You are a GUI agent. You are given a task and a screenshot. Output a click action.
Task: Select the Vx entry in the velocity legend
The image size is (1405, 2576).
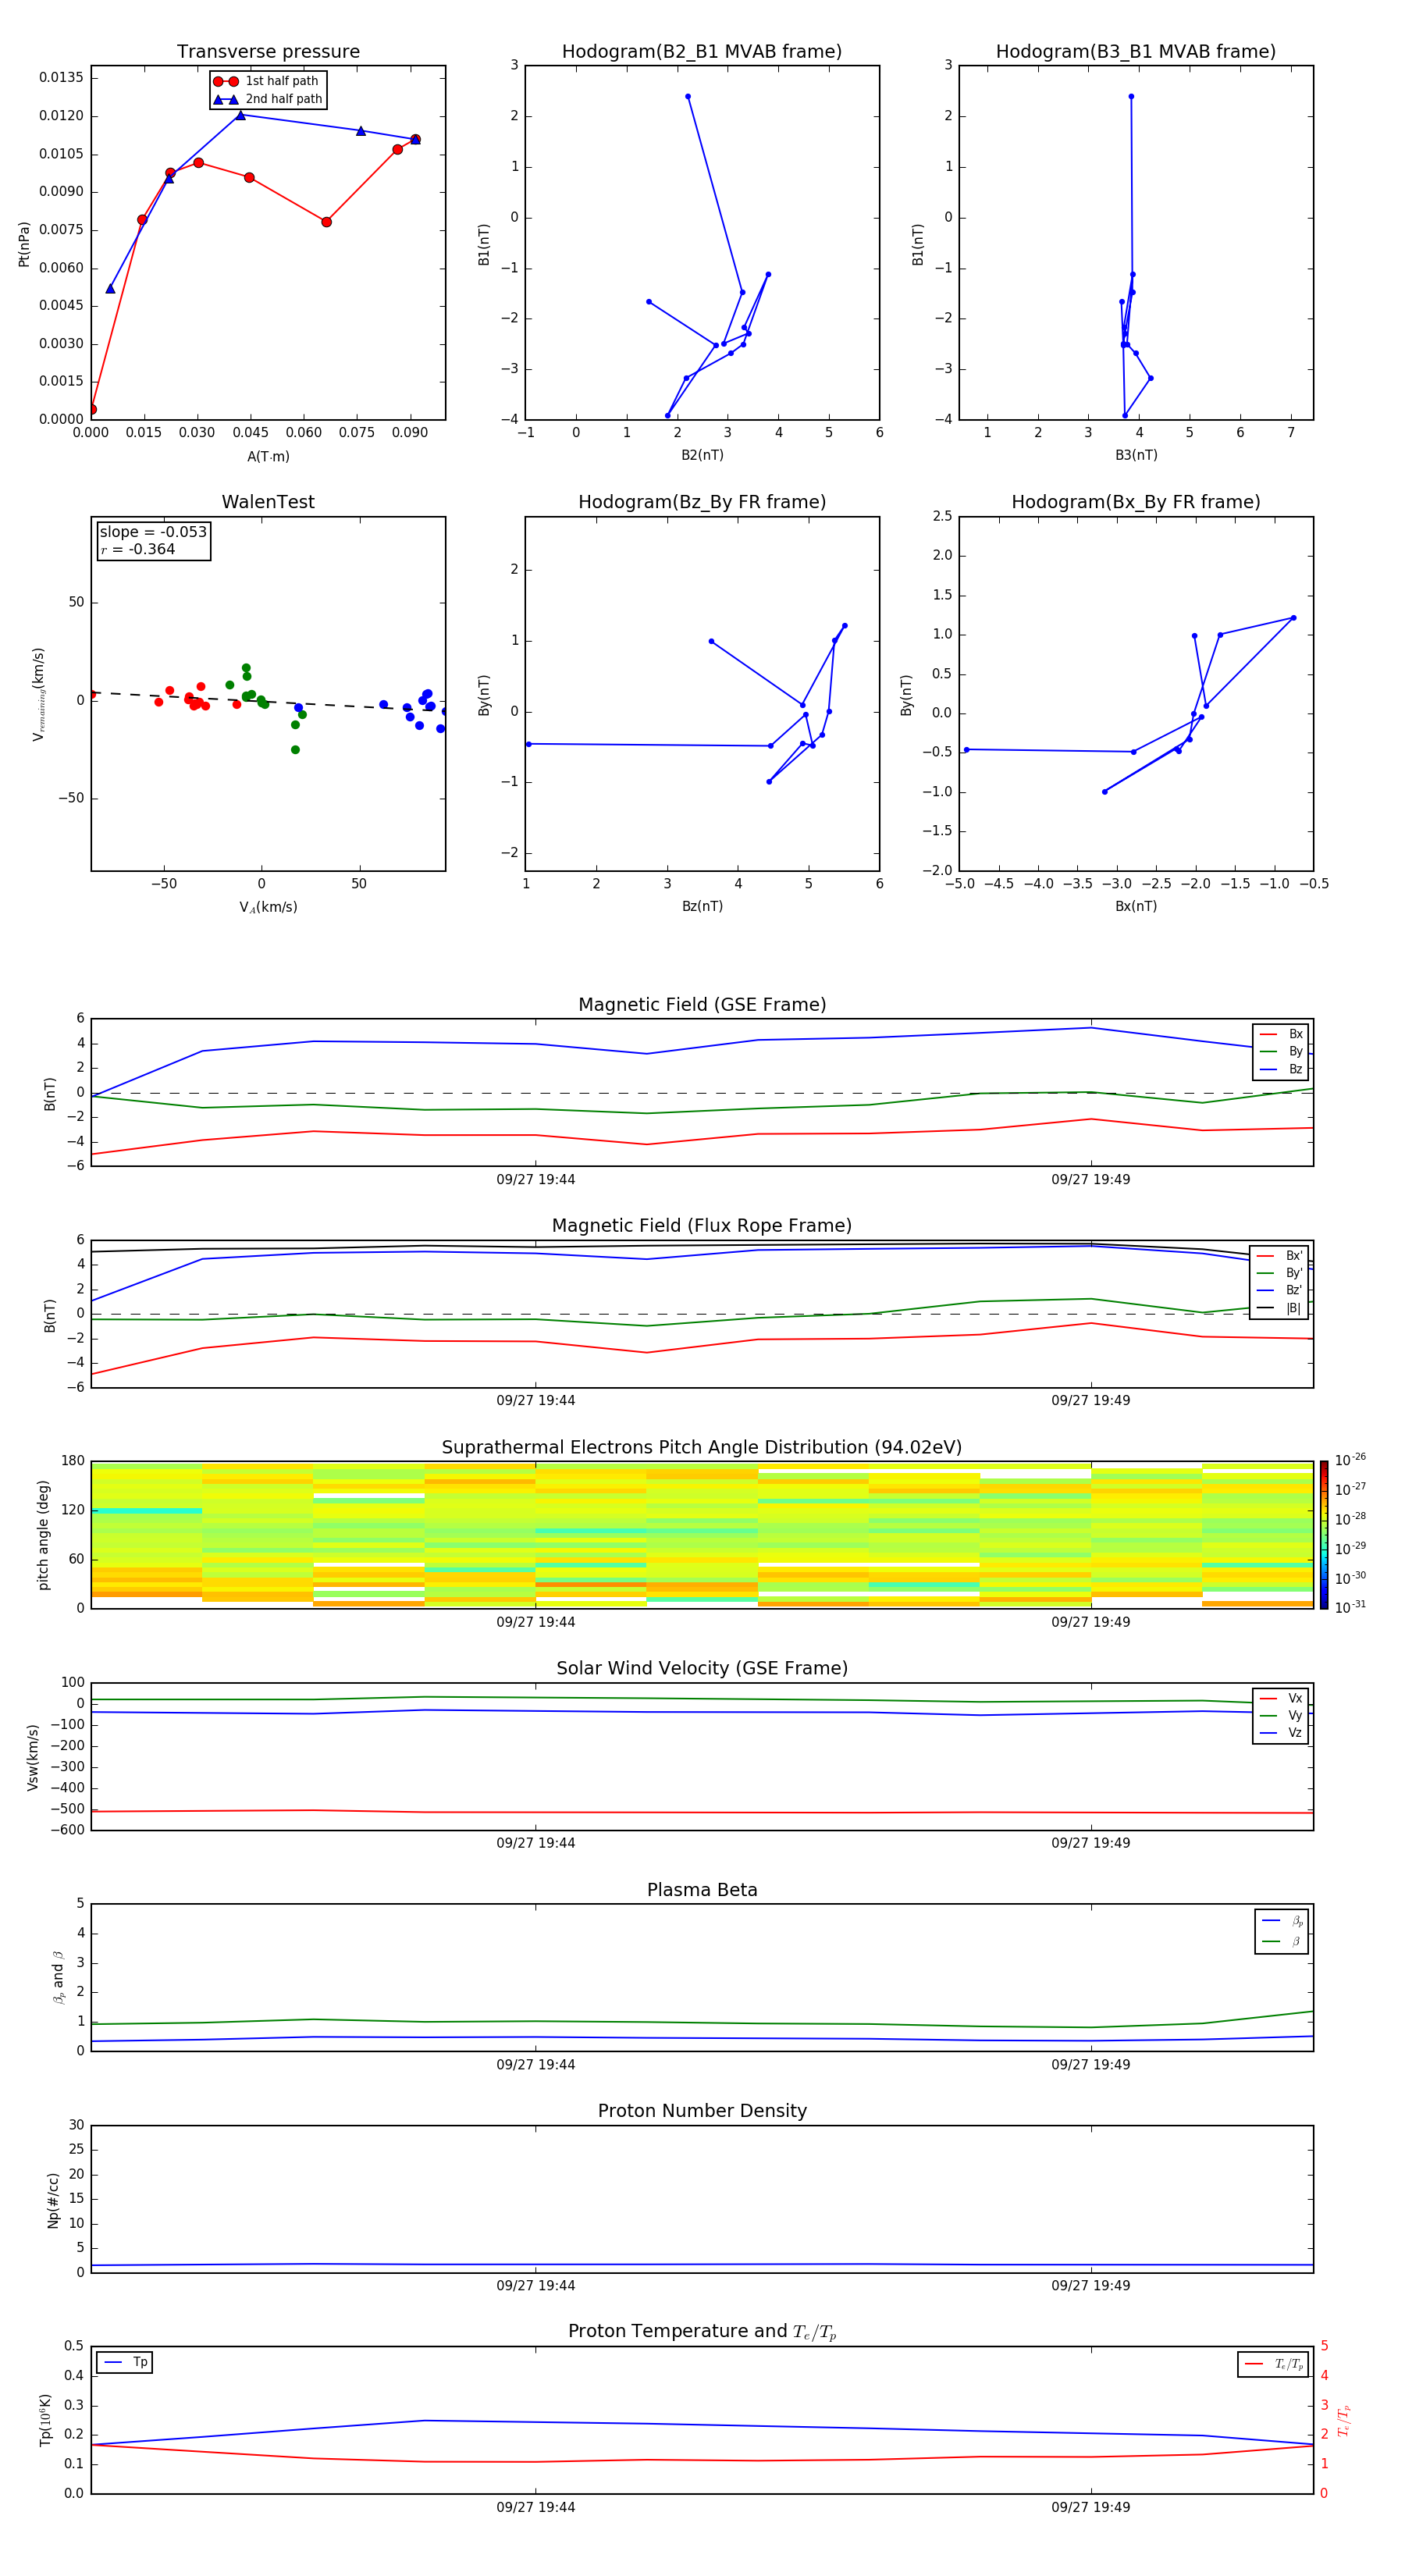tap(1281, 1698)
